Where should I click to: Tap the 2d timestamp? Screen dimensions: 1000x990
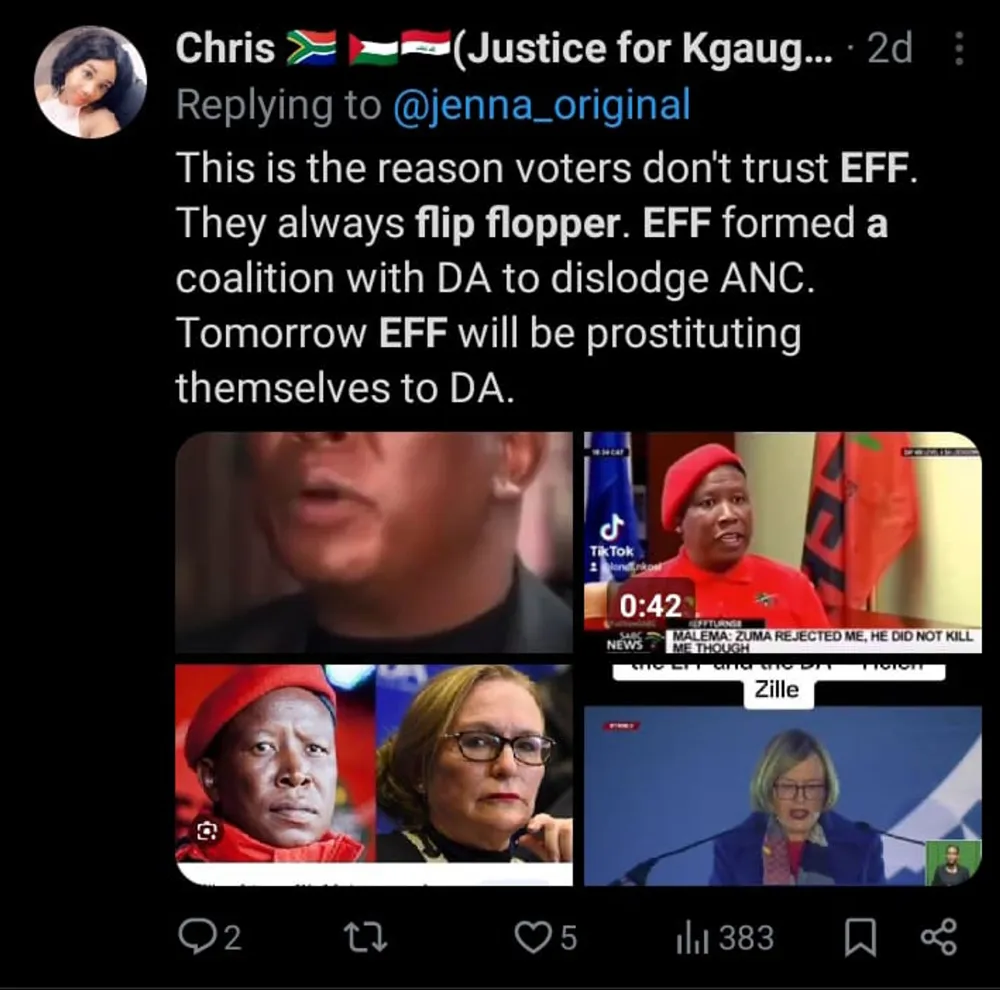click(890, 48)
